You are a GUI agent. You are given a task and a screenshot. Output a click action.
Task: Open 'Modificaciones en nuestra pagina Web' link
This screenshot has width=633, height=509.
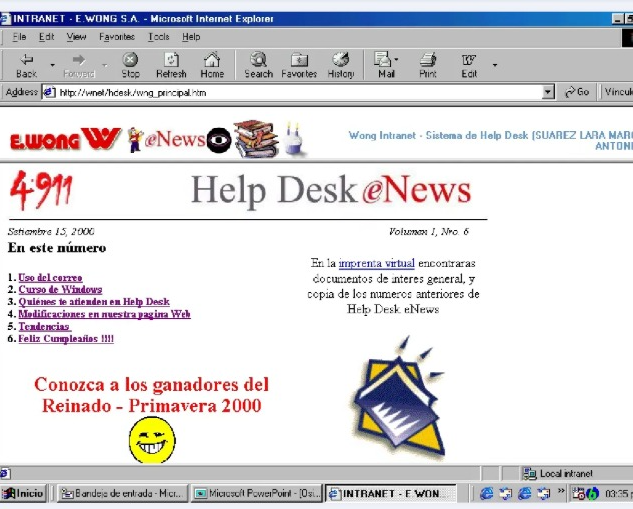104,314
